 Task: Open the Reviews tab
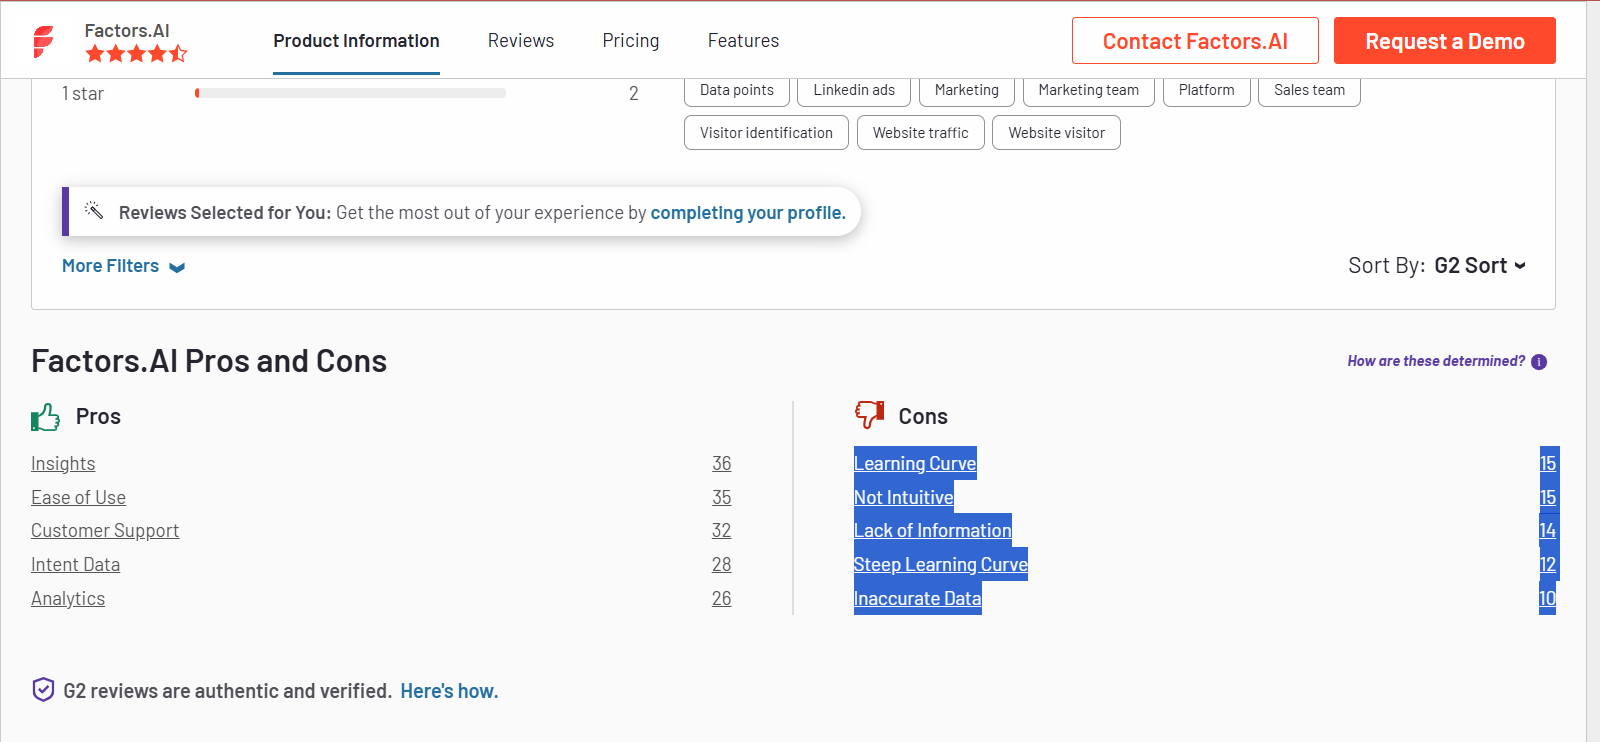click(521, 41)
